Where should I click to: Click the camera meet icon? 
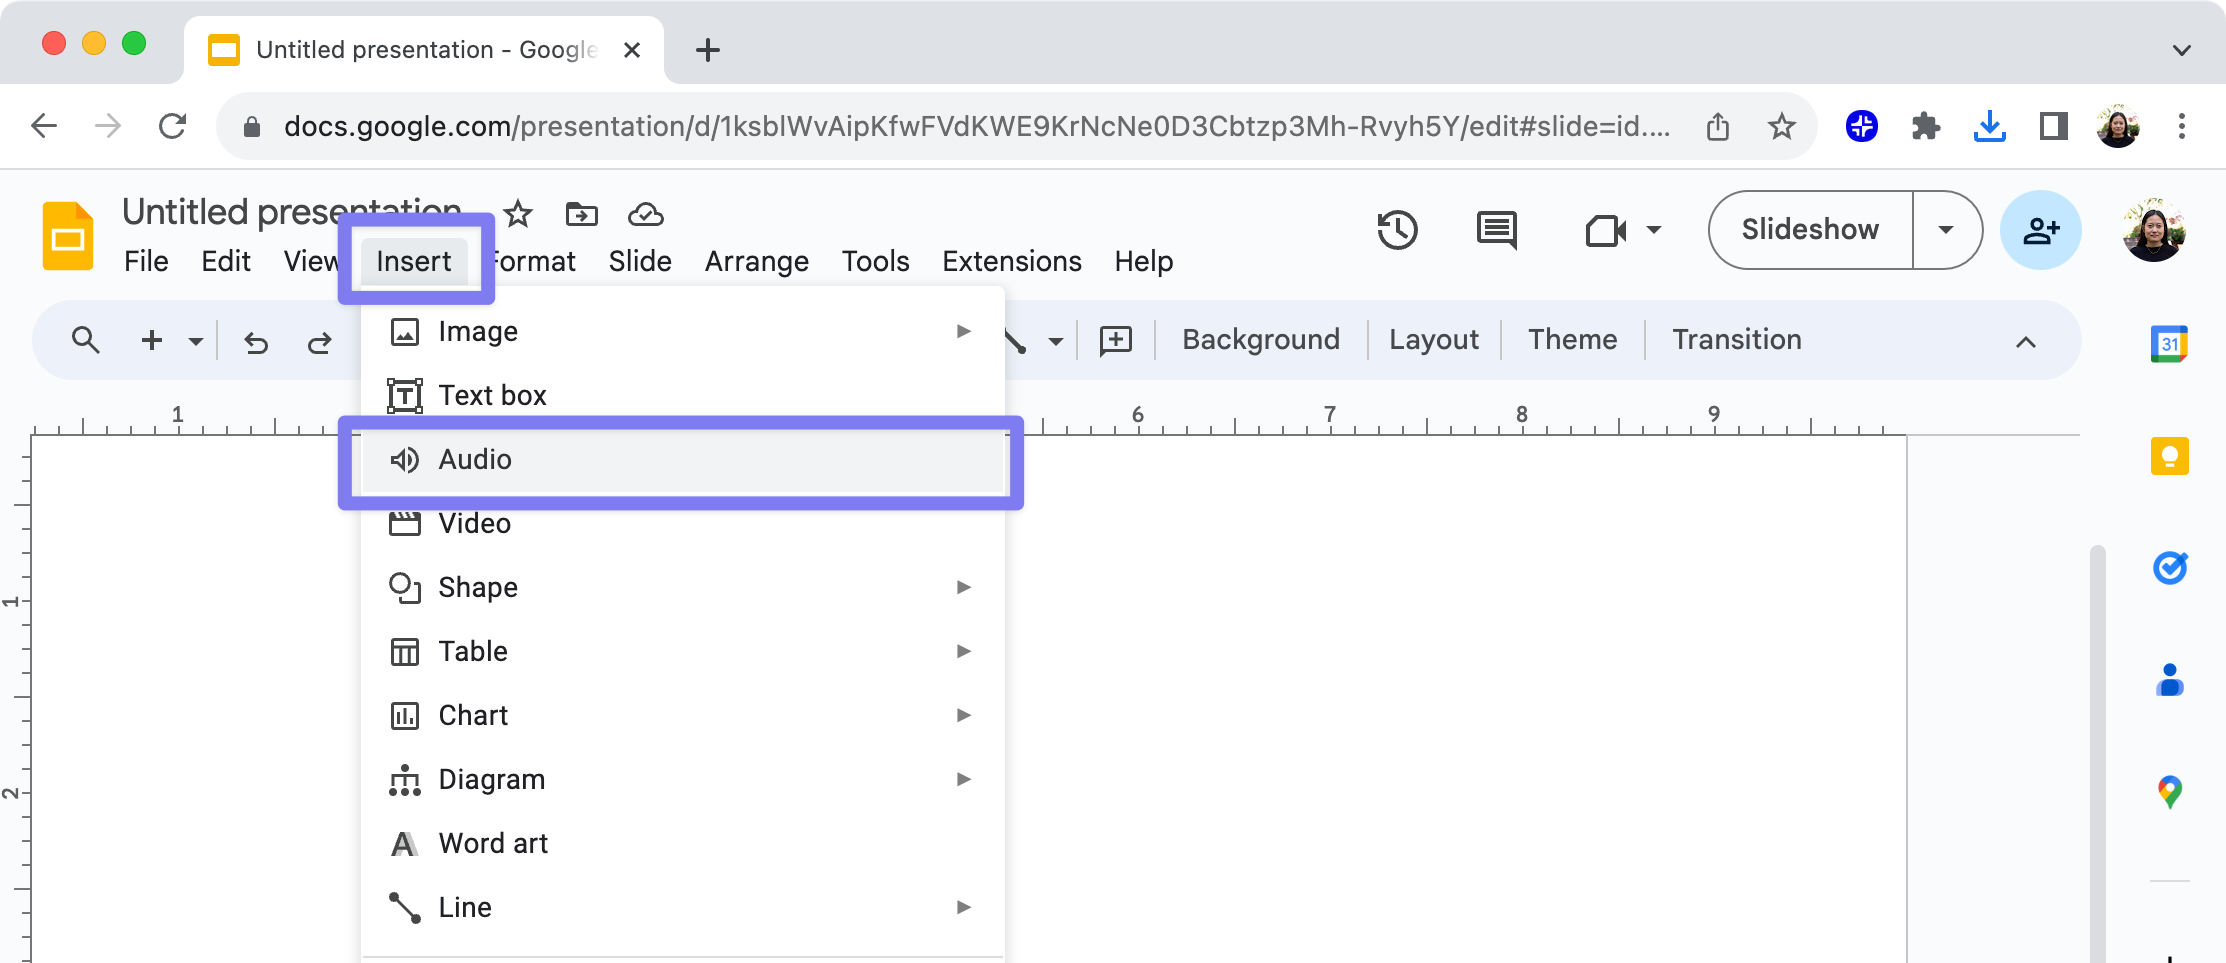(x=1606, y=231)
